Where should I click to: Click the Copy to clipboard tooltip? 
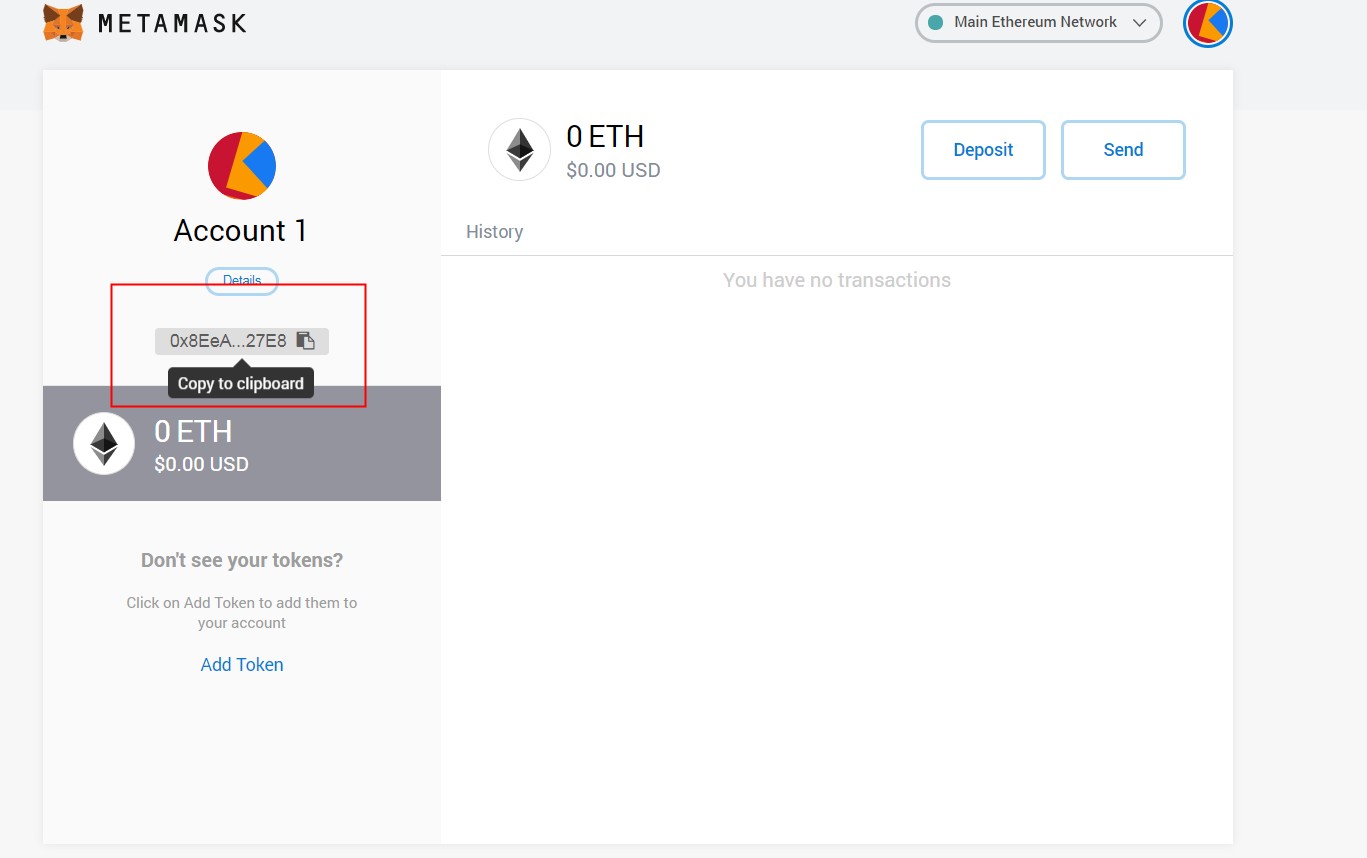[x=241, y=384]
